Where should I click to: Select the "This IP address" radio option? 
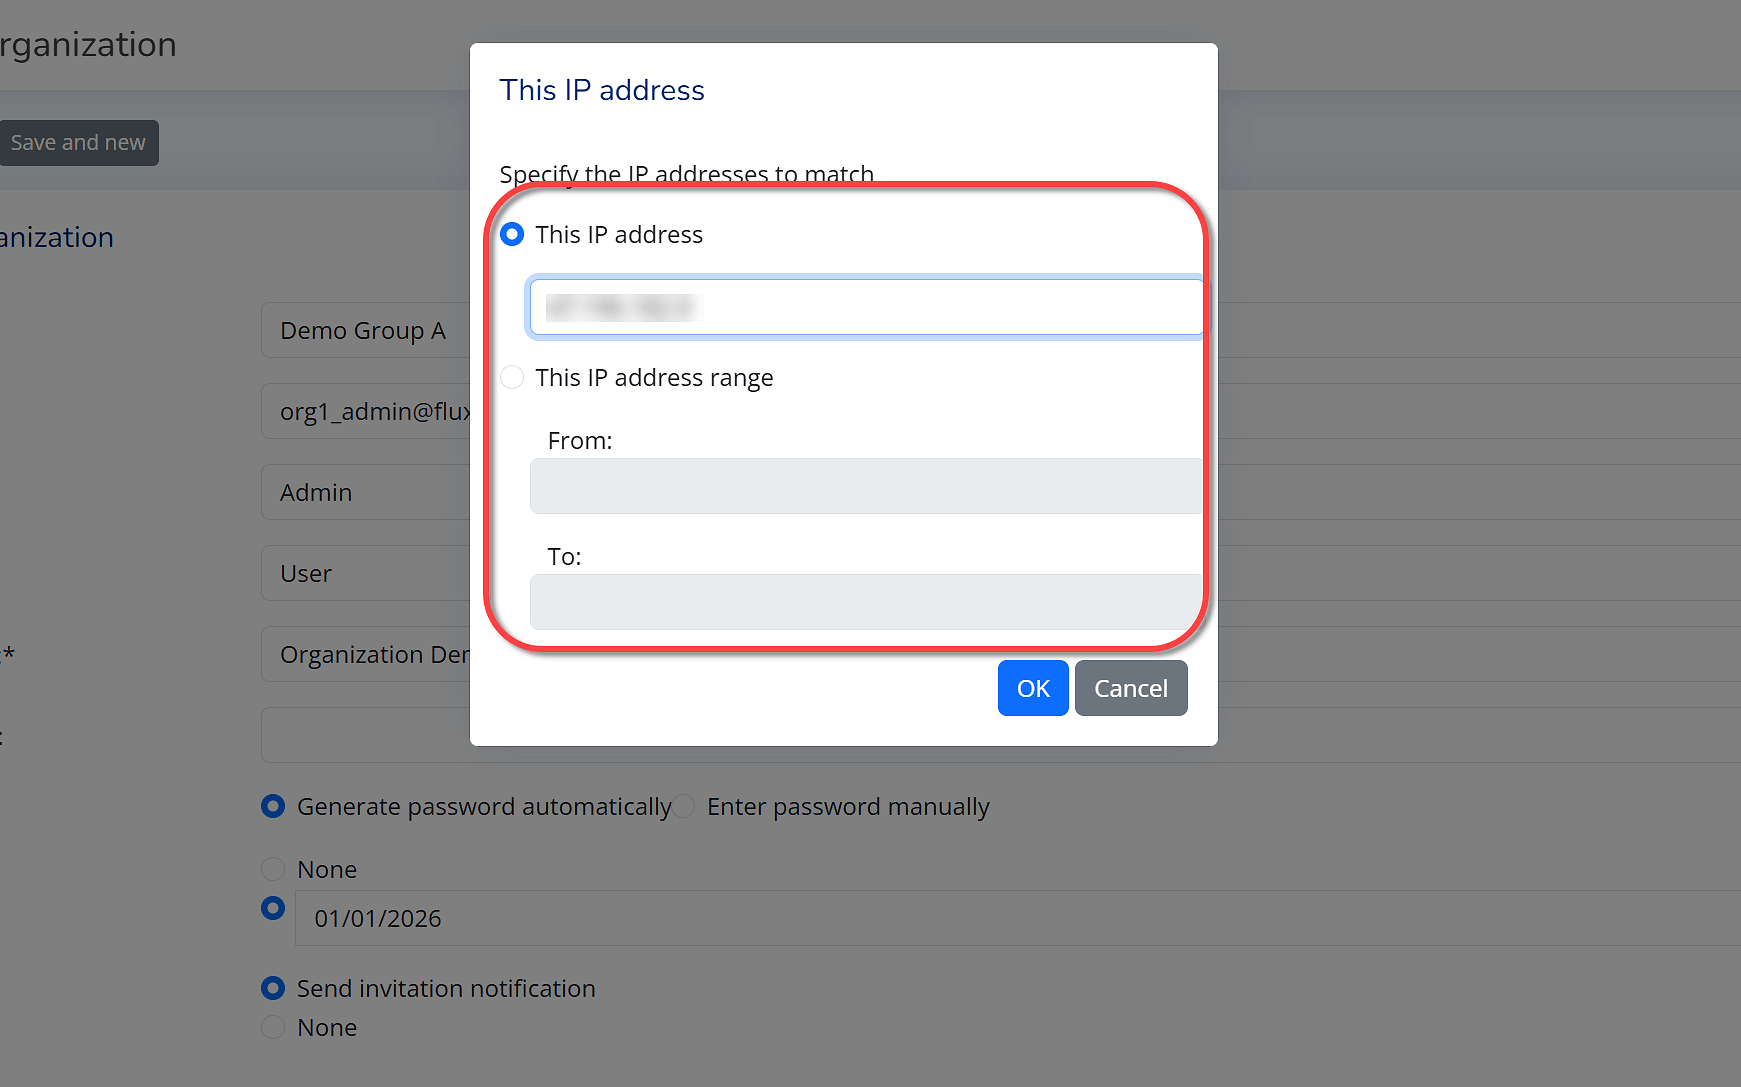coord(512,235)
